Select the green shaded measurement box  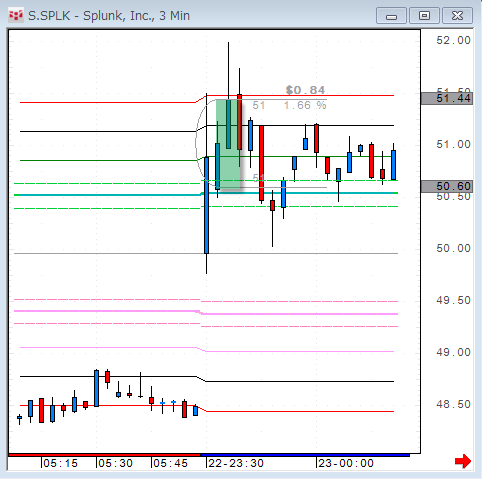(x=228, y=144)
